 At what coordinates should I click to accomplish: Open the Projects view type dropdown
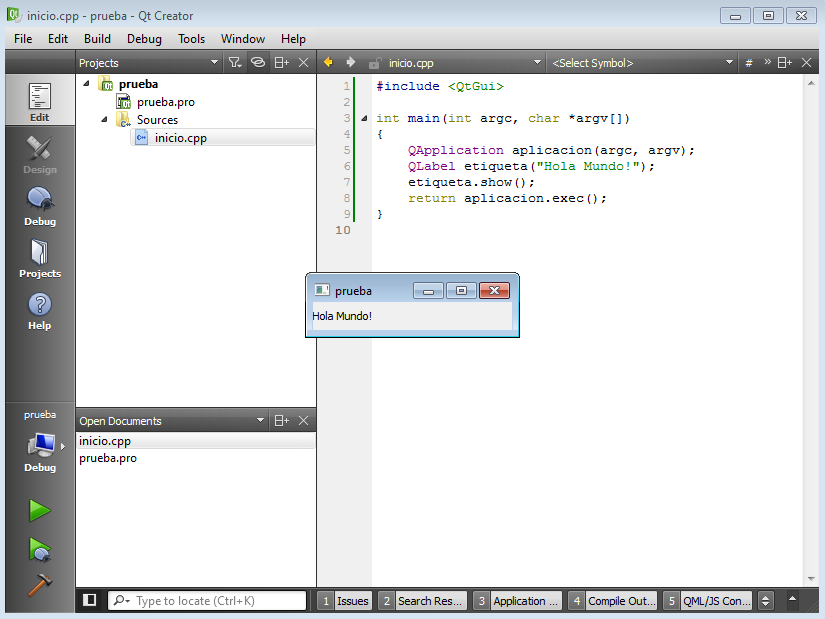(x=149, y=63)
